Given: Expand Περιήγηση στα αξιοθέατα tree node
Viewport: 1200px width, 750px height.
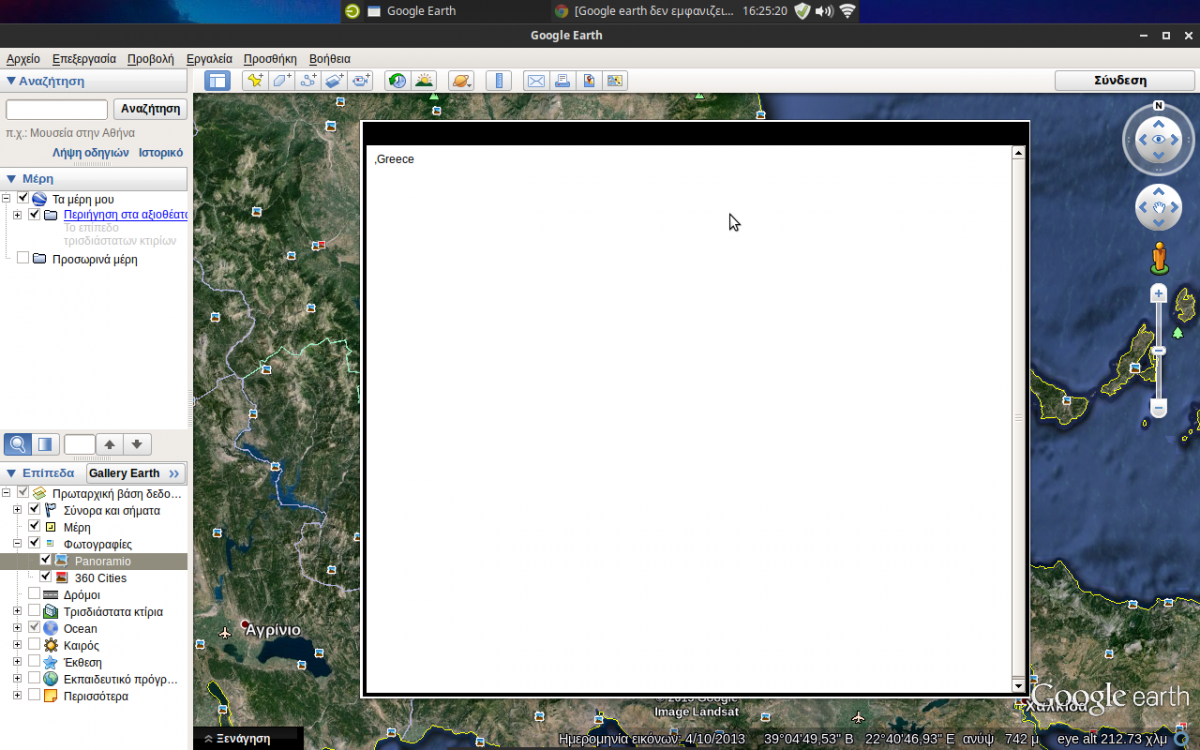Looking at the screenshot, I should (x=17, y=215).
